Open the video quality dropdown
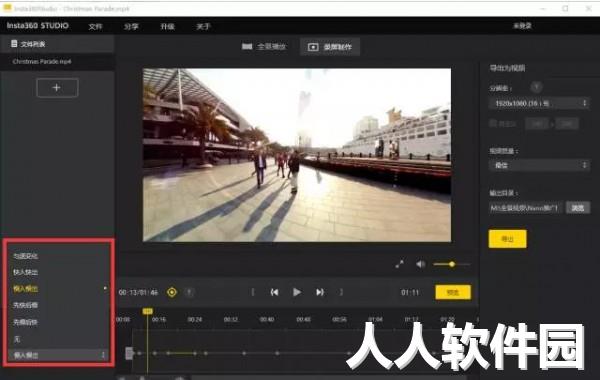This screenshot has height=380, width=600. [539, 165]
